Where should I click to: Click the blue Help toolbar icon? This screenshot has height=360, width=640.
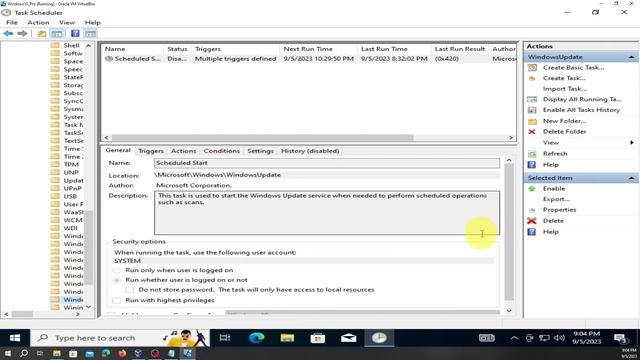pos(75,33)
